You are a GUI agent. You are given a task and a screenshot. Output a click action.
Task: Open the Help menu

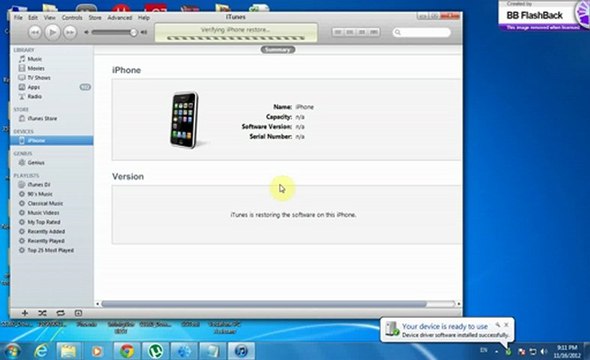[144, 18]
